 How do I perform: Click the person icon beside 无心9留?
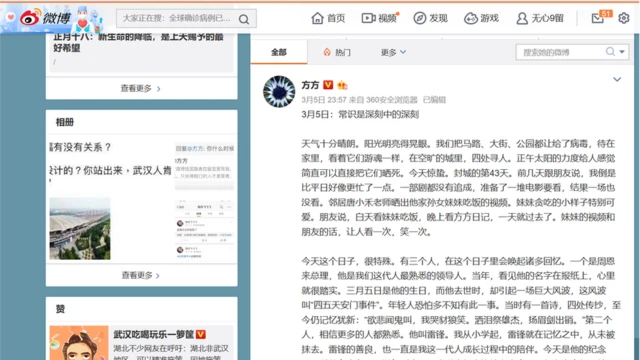(522, 18)
